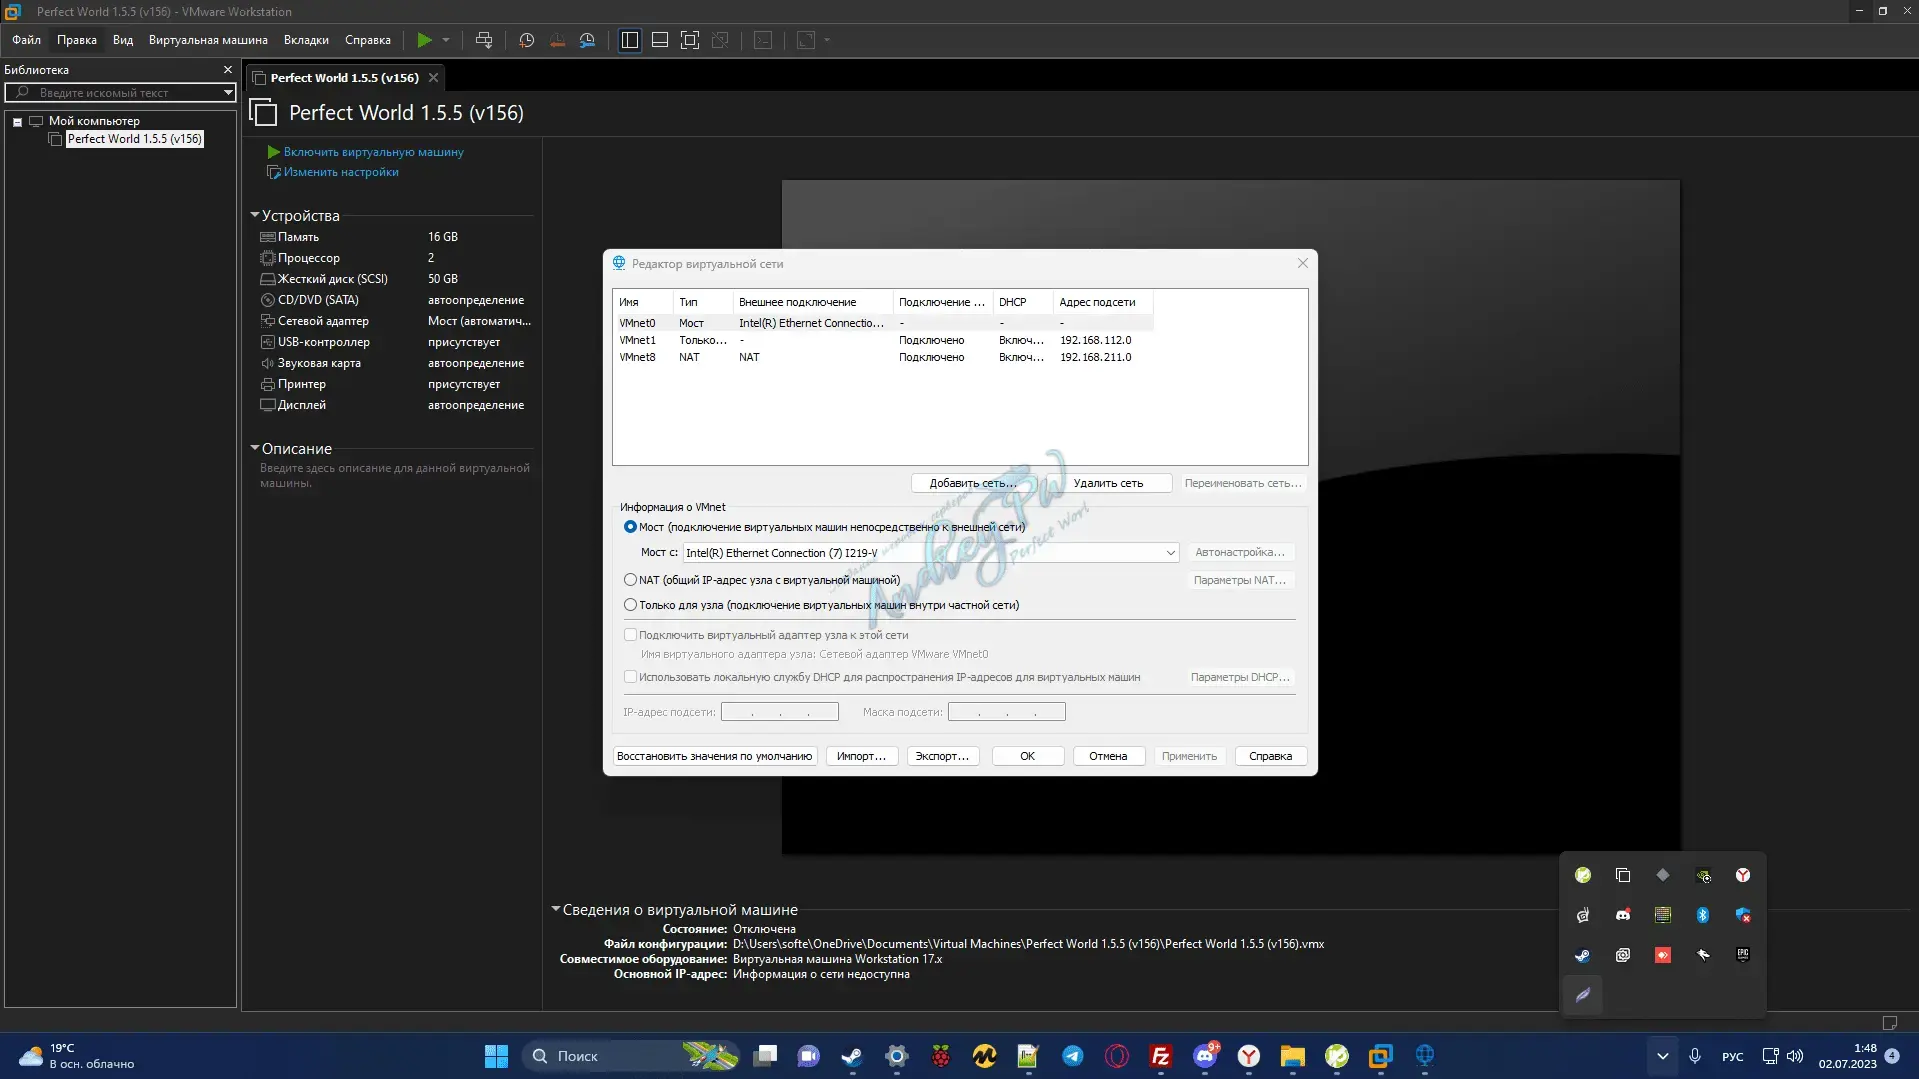The height and width of the screenshot is (1079, 1919).
Task: Click the Discord icon in tray overflow
Action: point(1623,915)
